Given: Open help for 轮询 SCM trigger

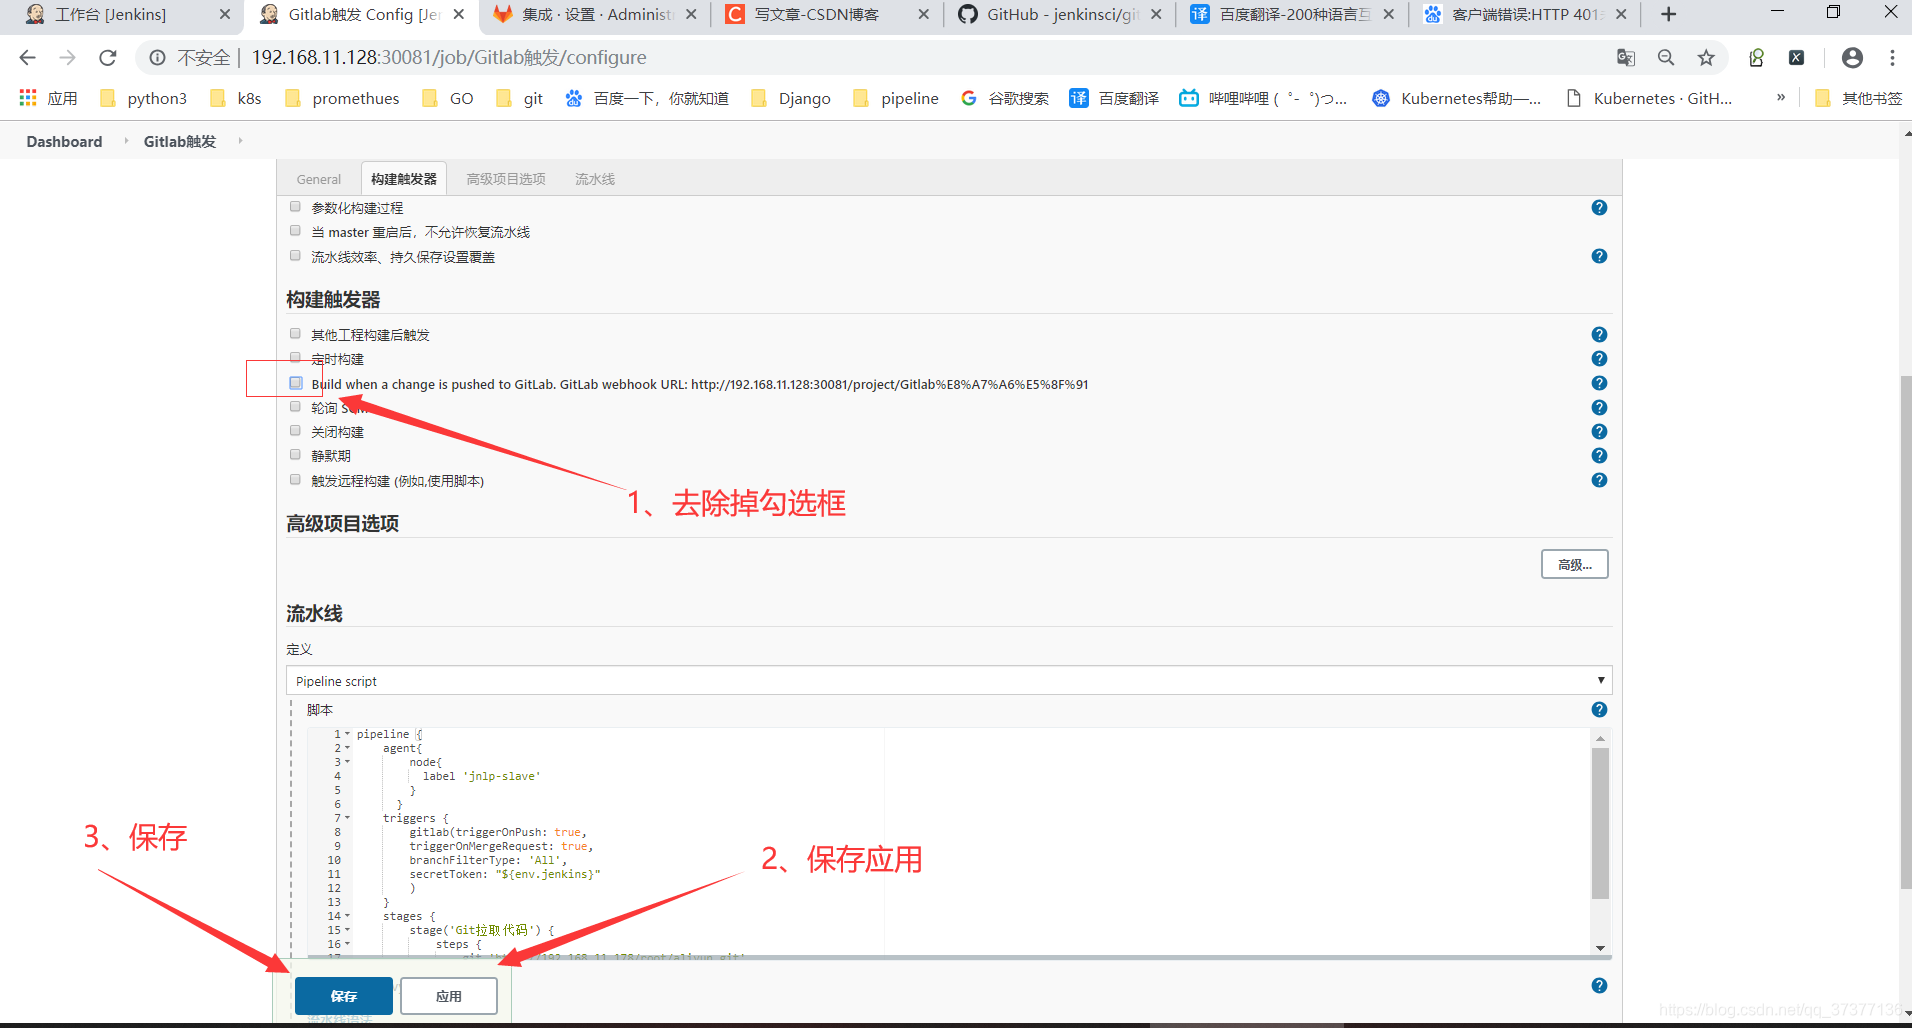Looking at the screenshot, I should pos(1599,408).
